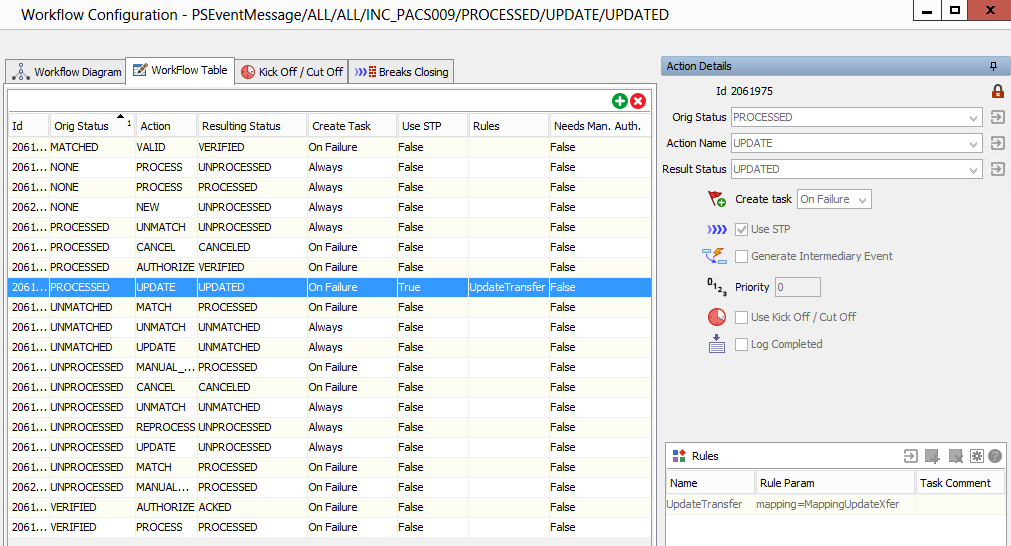Select the PROCESSED AUTHORIZE VERIFIED row
Image resolution: width=1011 pixels, height=546 pixels.
(x=329, y=267)
